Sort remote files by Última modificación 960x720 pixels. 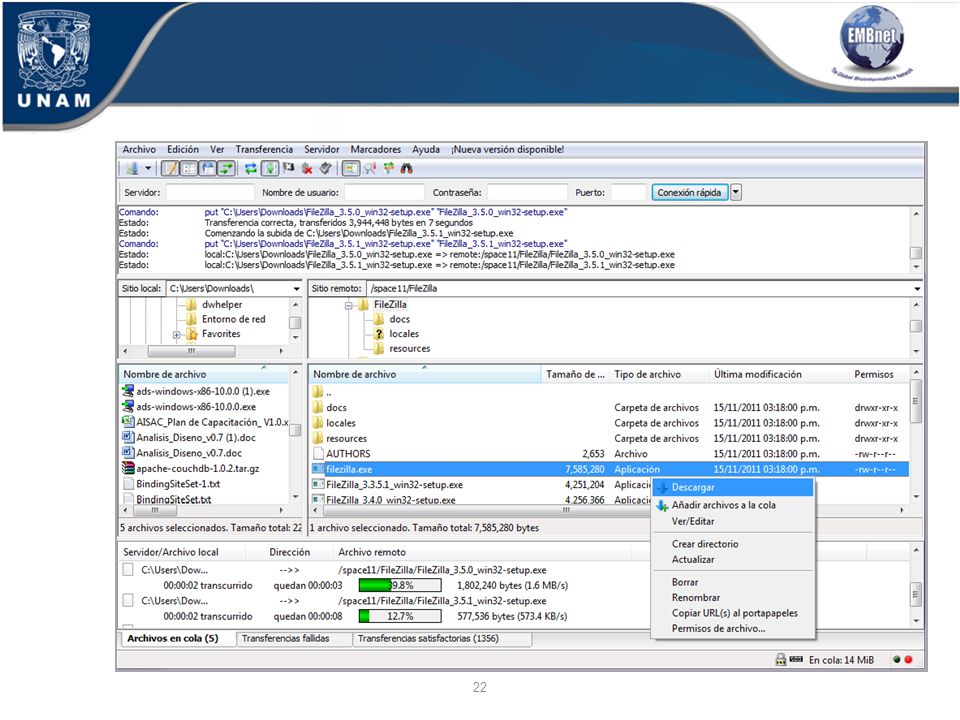pyautogui.click(x=779, y=374)
